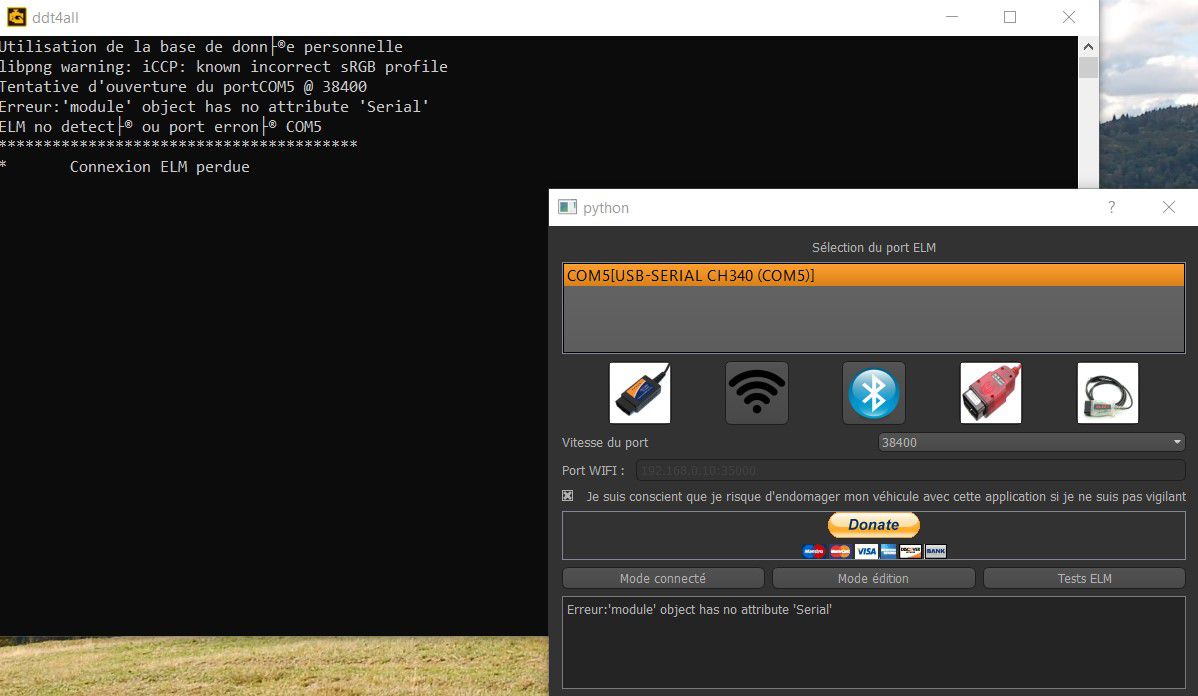Select the blue USB ELM327 adapter icon
Image resolution: width=1198 pixels, height=696 pixels.
tap(640, 393)
